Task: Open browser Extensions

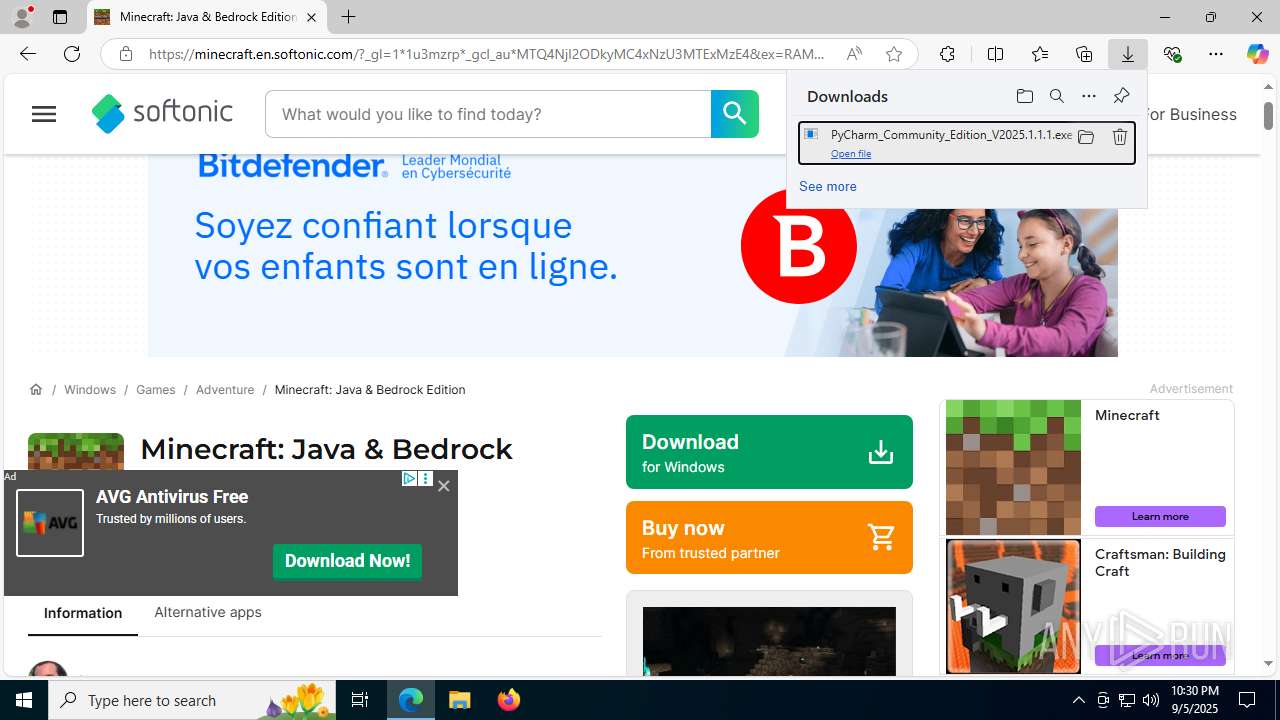Action: coord(947,54)
